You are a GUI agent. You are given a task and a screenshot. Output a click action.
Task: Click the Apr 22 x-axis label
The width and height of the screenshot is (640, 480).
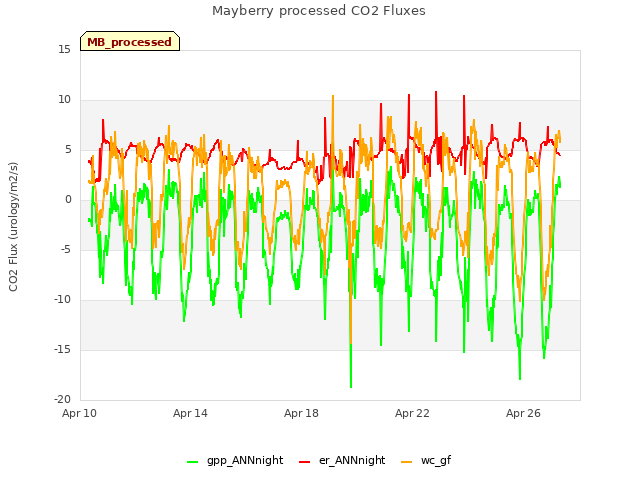coord(412,413)
